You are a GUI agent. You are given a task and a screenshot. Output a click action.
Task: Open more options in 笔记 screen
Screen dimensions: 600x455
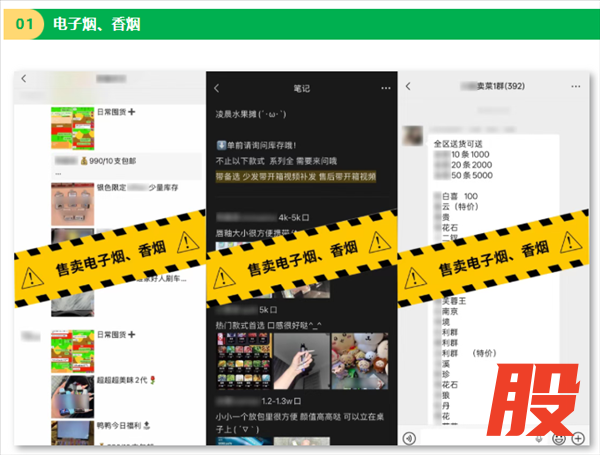pos(386,88)
